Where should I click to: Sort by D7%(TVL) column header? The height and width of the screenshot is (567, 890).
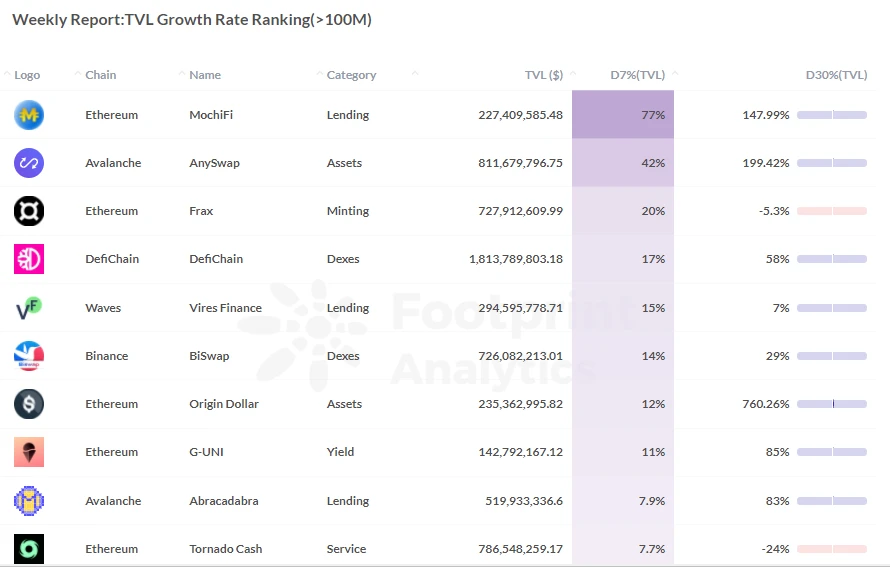click(637, 75)
